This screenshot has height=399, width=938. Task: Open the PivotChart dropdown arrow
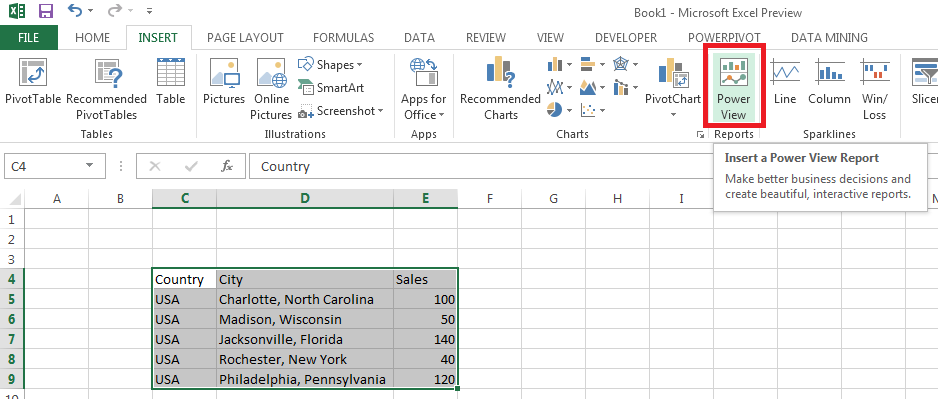(x=673, y=114)
